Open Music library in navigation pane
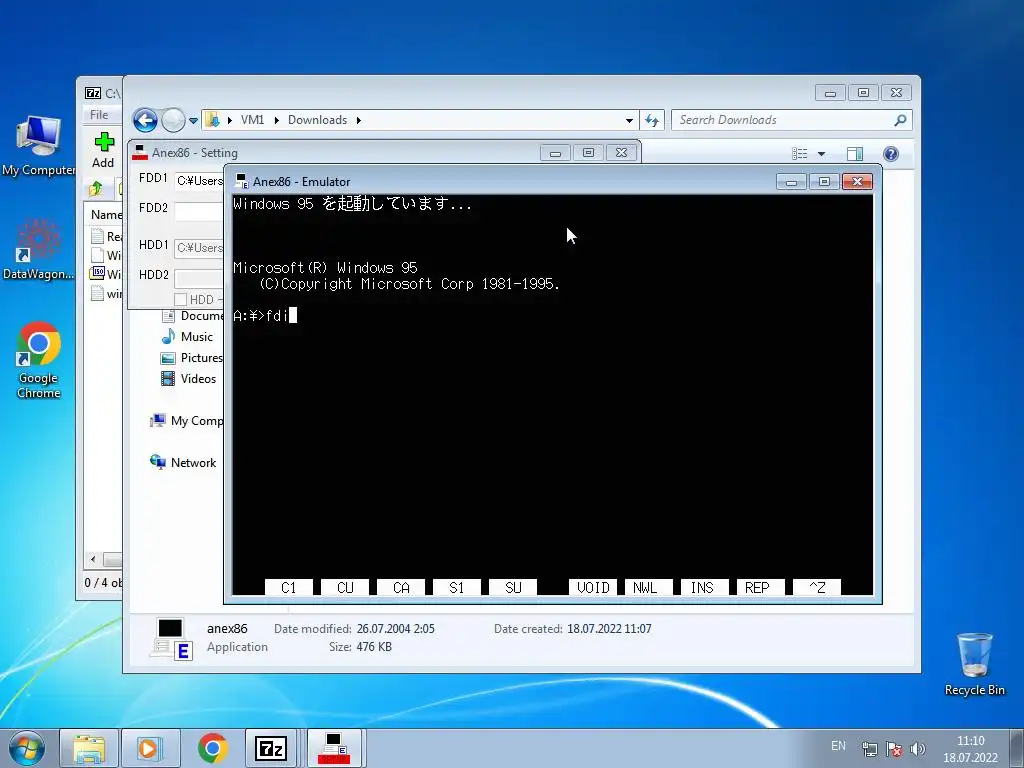 coord(187,337)
